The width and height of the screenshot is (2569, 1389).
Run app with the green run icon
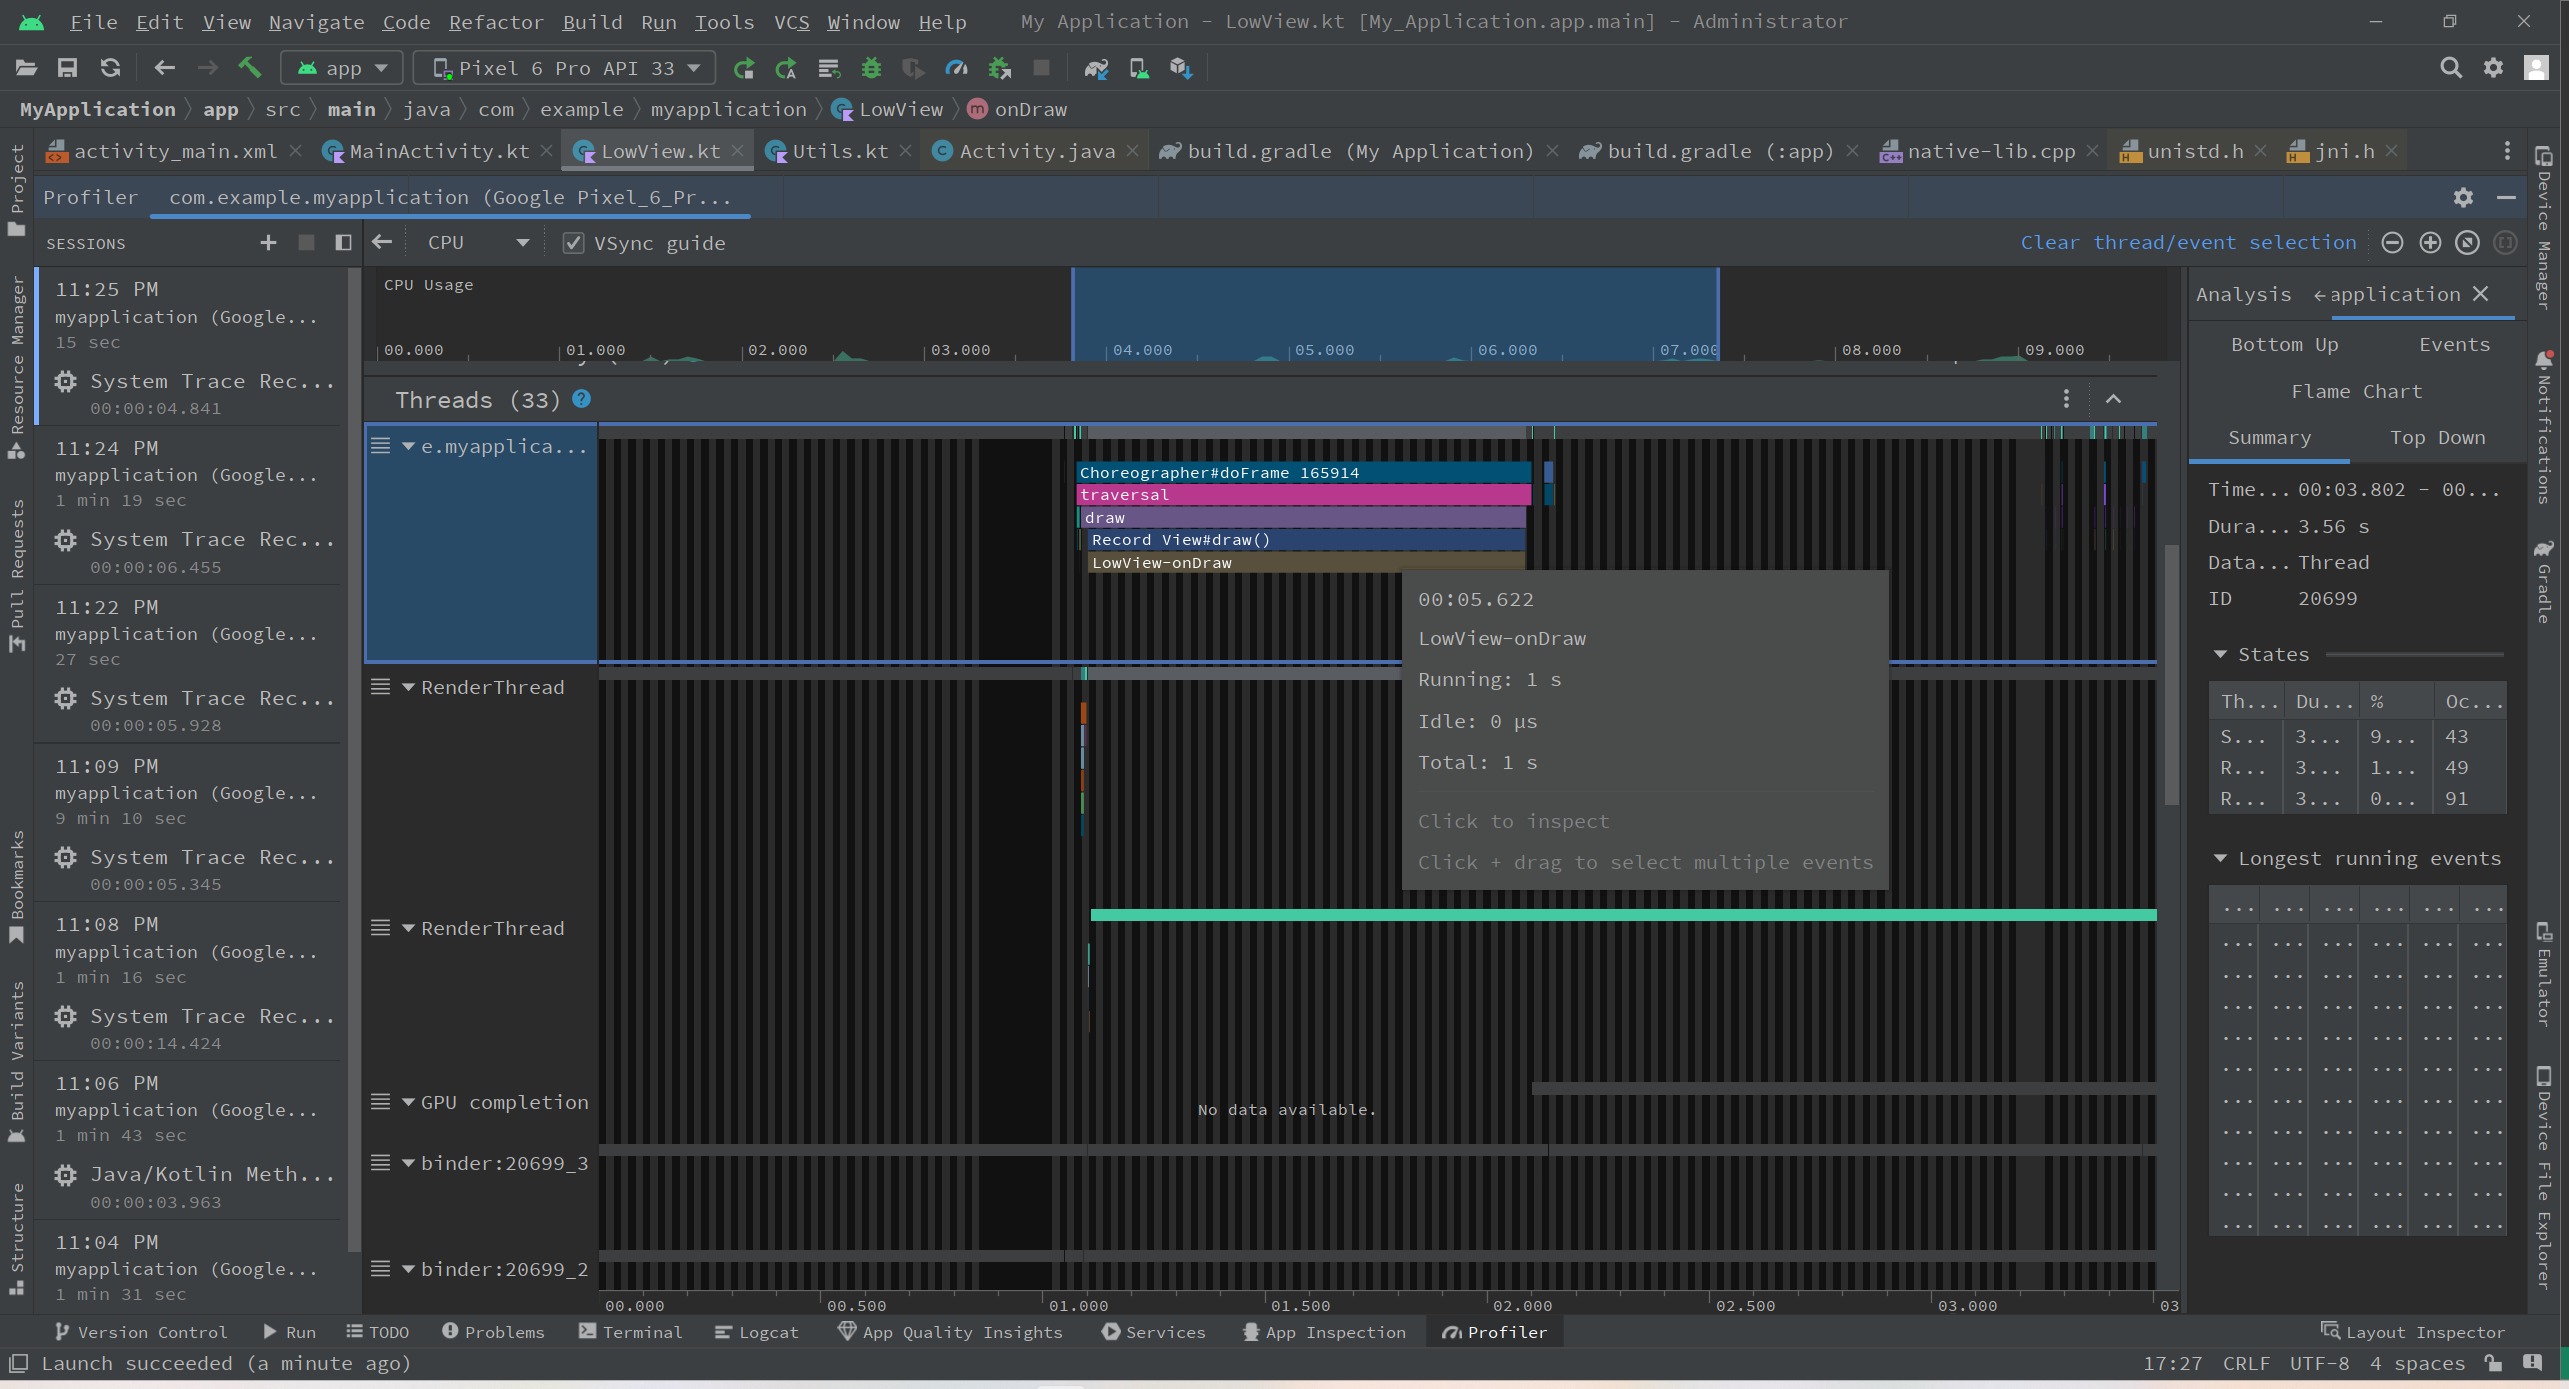[743, 68]
